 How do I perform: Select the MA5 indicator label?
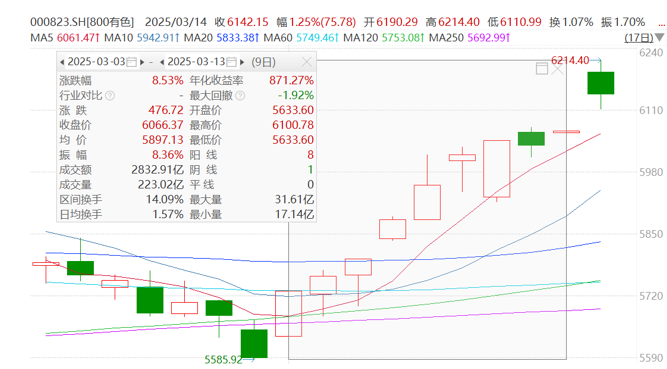pos(42,38)
